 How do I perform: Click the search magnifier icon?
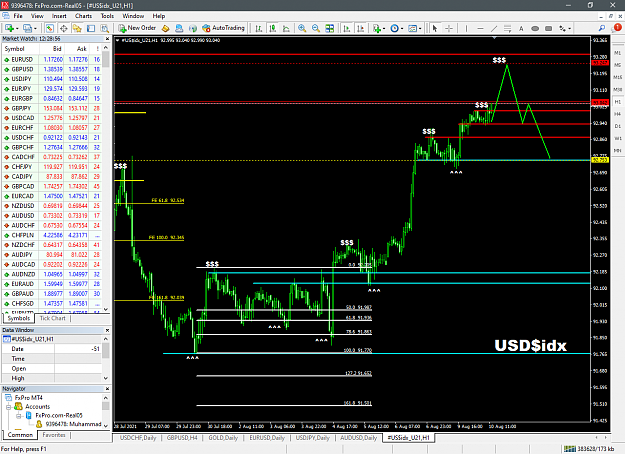(601, 28)
